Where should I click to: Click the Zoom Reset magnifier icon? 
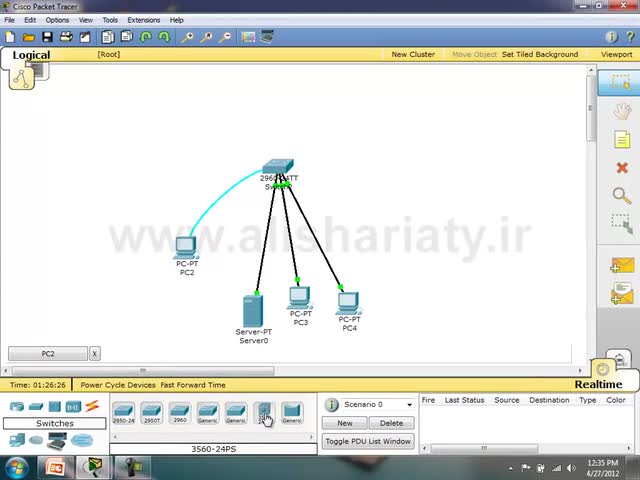click(206, 38)
